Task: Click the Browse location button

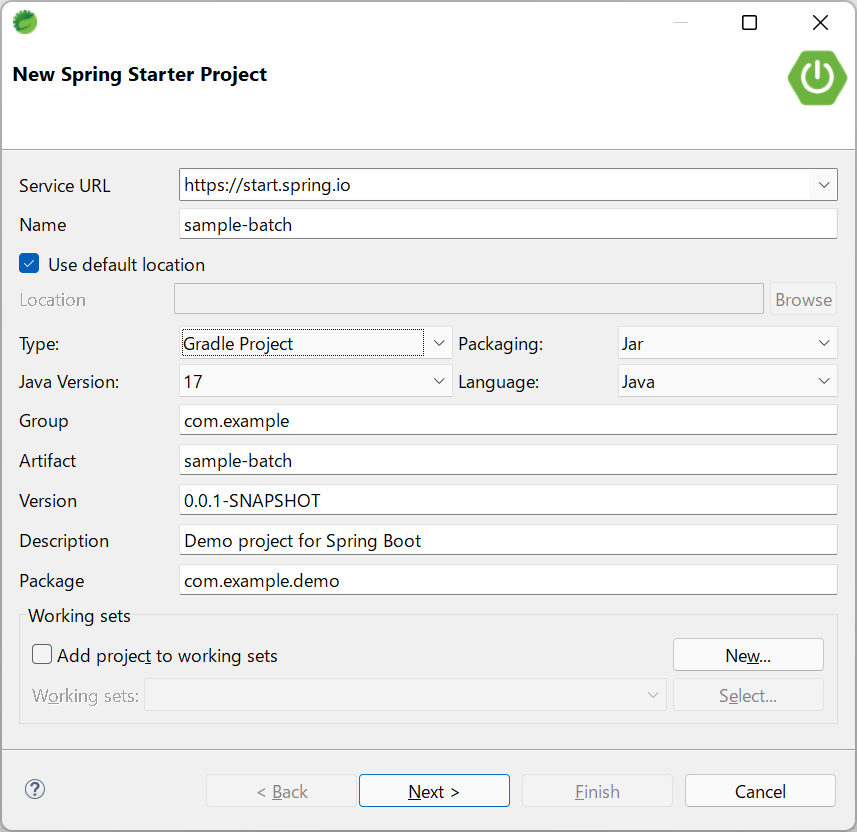Action: (803, 298)
